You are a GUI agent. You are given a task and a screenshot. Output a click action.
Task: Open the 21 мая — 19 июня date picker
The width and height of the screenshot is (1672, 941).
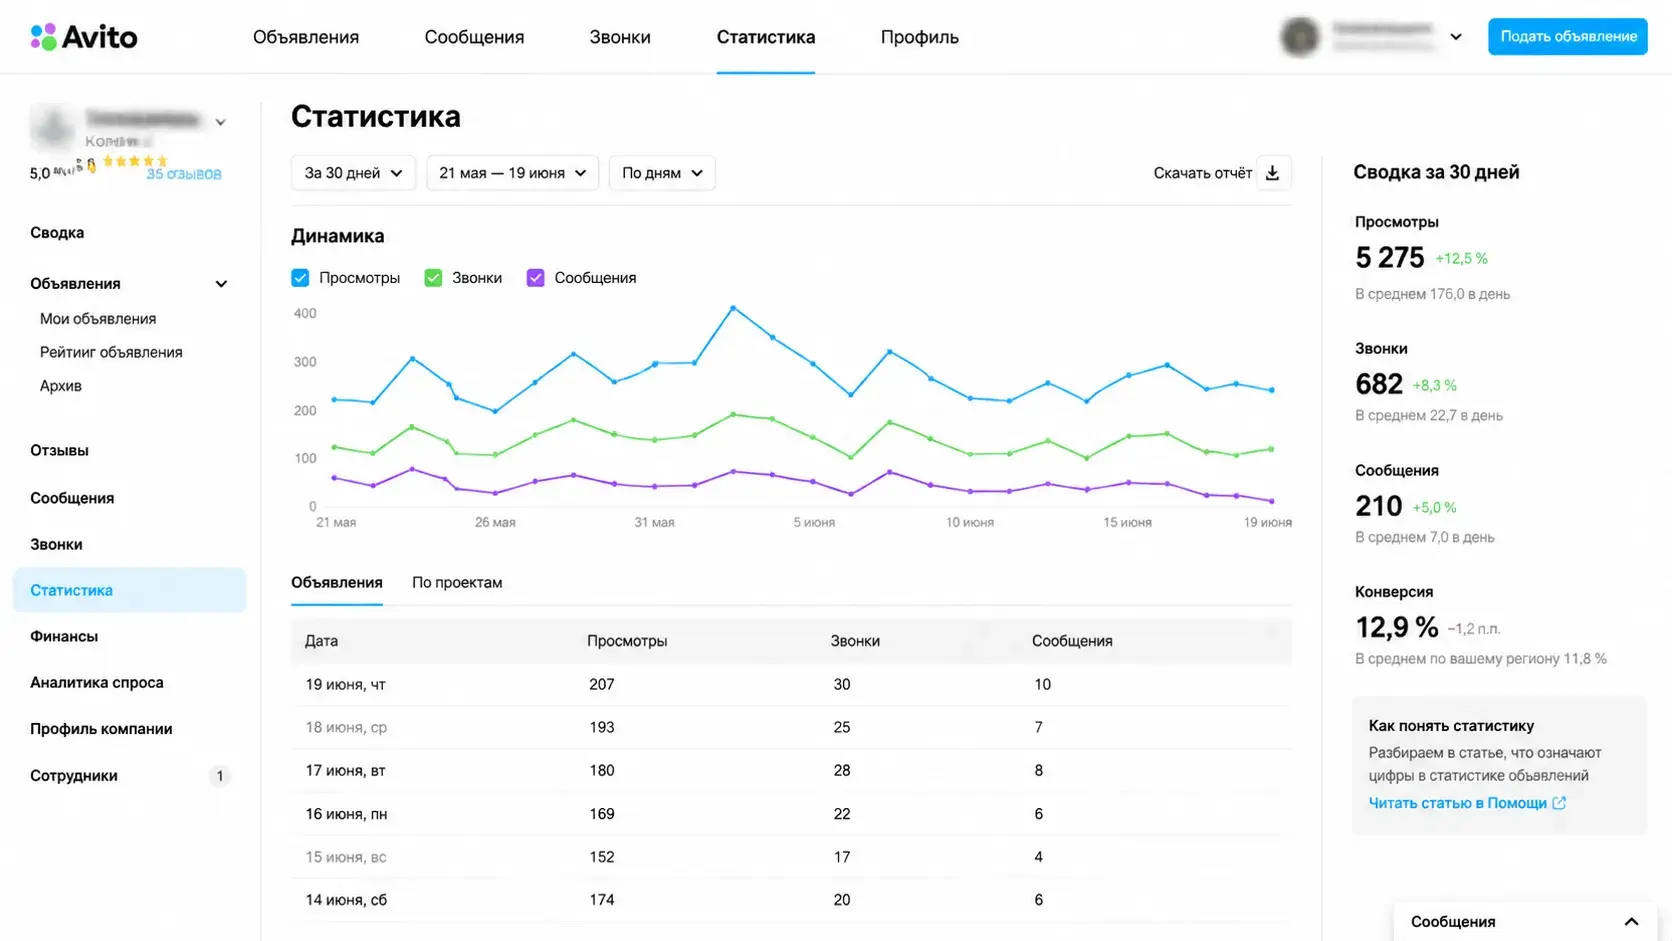512,173
